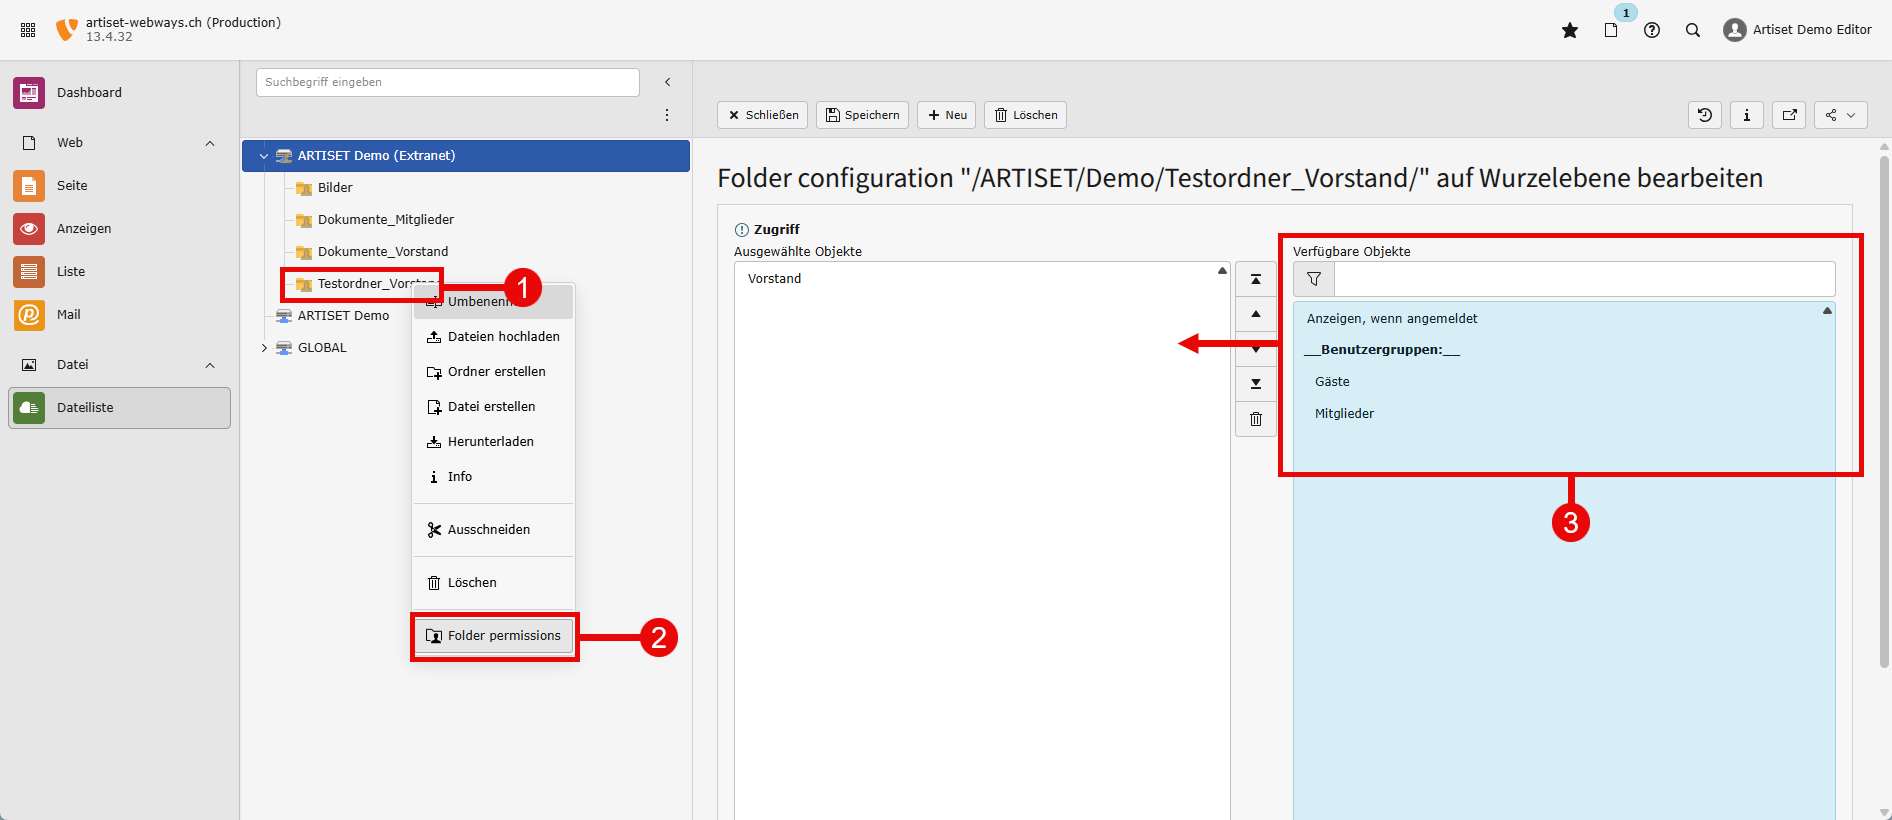Select the Dokumente_Vorstand folder
Image resolution: width=1892 pixels, height=820 pixels.
coord(382,252)
